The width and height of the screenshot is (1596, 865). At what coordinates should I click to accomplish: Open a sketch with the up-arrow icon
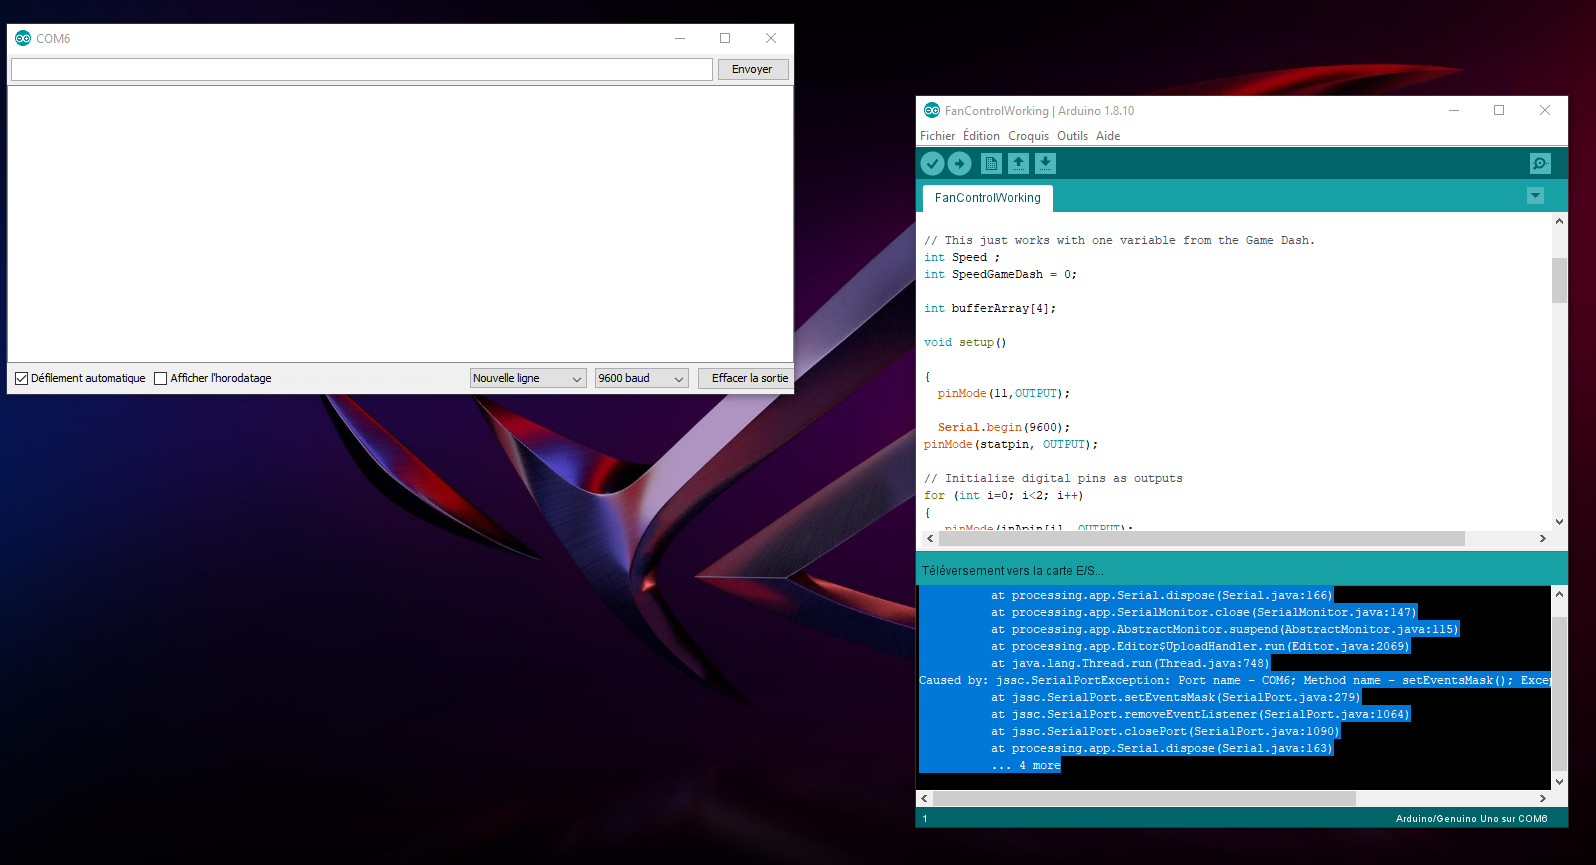pyautogui.click(x=1018, y=163)
